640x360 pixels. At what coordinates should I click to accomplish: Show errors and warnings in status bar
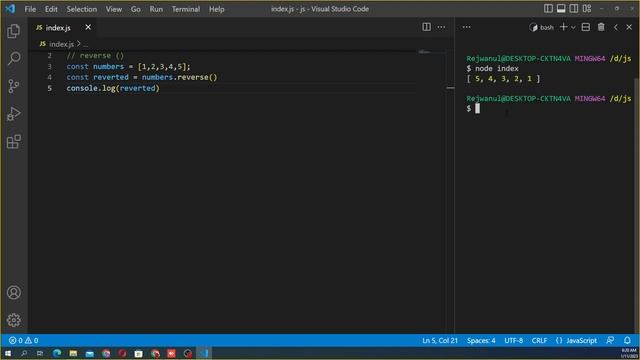(x=24, y=340)
